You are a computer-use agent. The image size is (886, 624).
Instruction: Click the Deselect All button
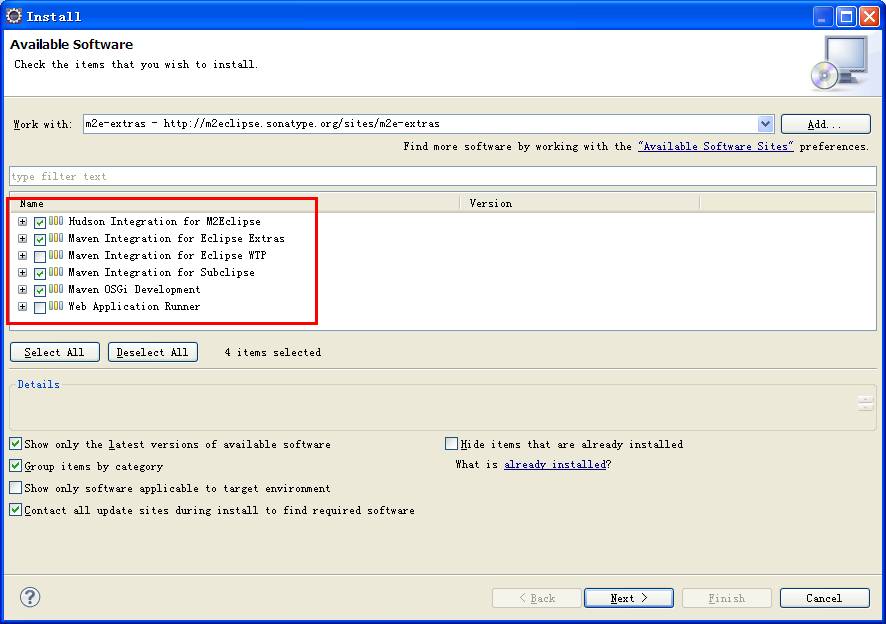tap(153, 352)
